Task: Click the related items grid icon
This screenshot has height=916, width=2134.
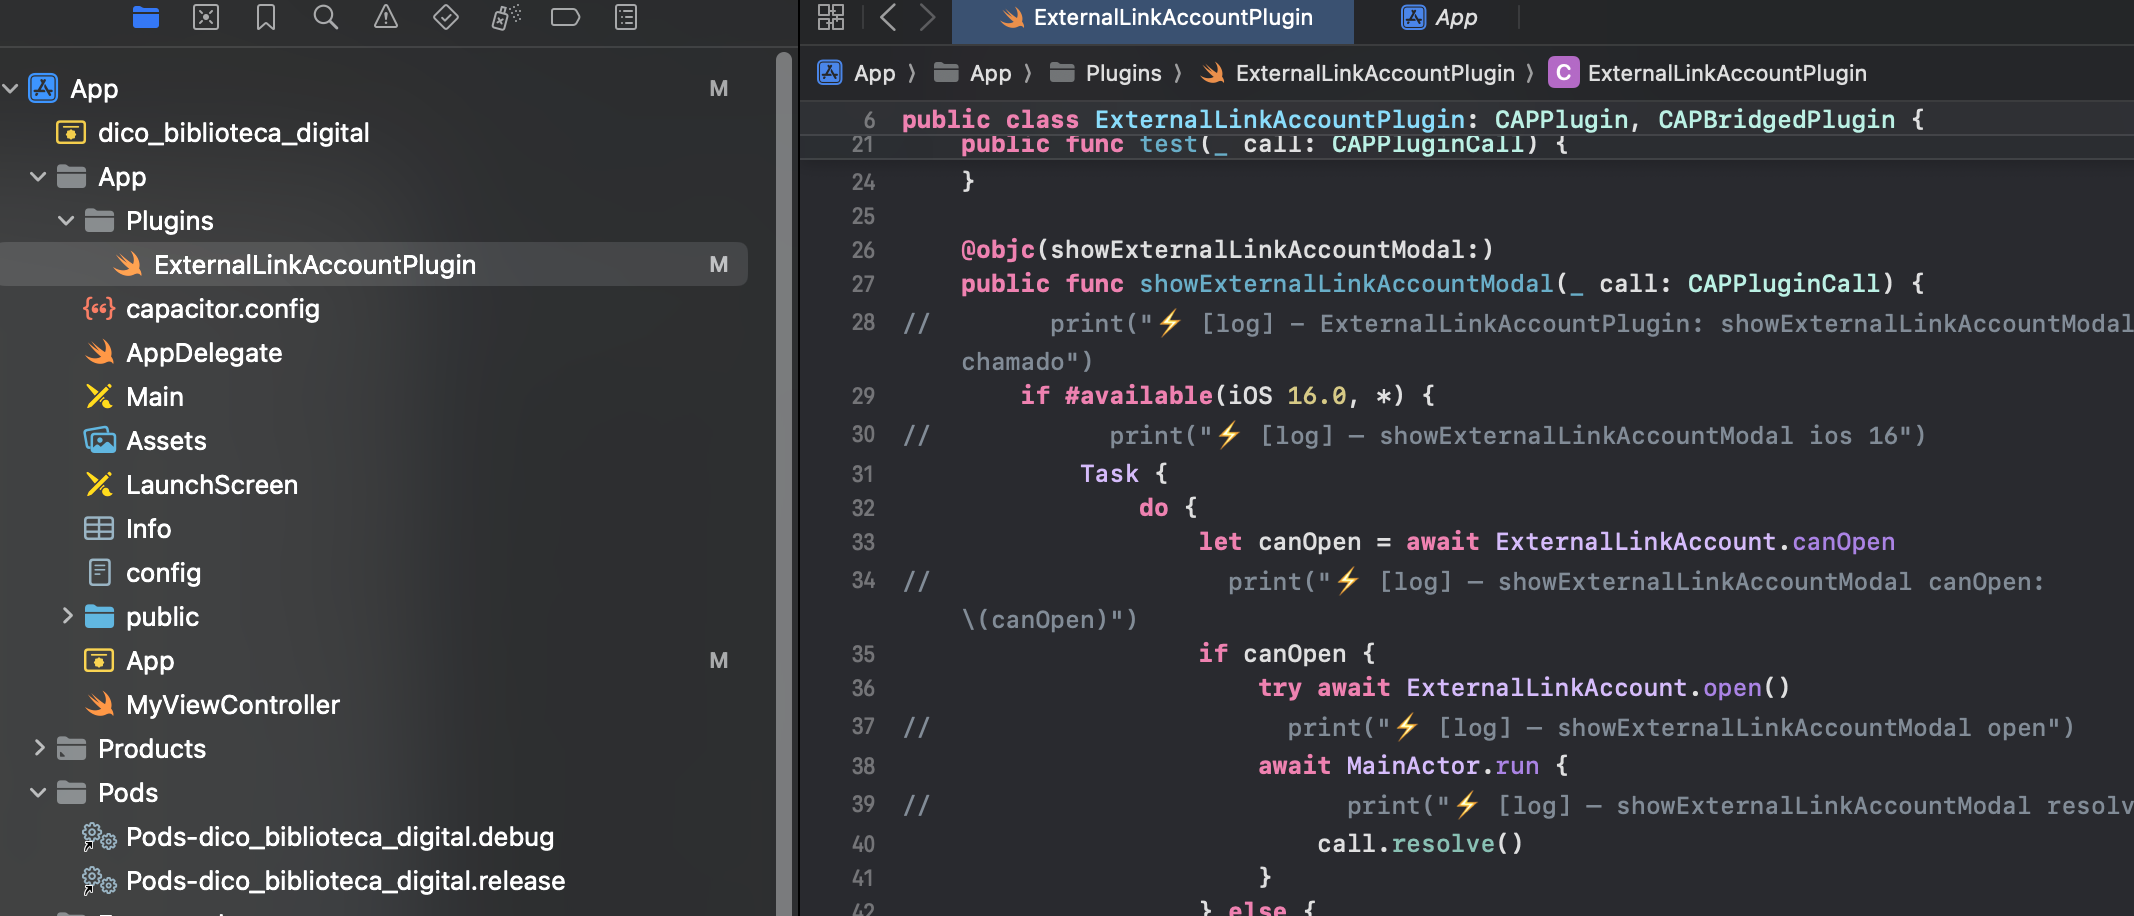Action: 831,17
